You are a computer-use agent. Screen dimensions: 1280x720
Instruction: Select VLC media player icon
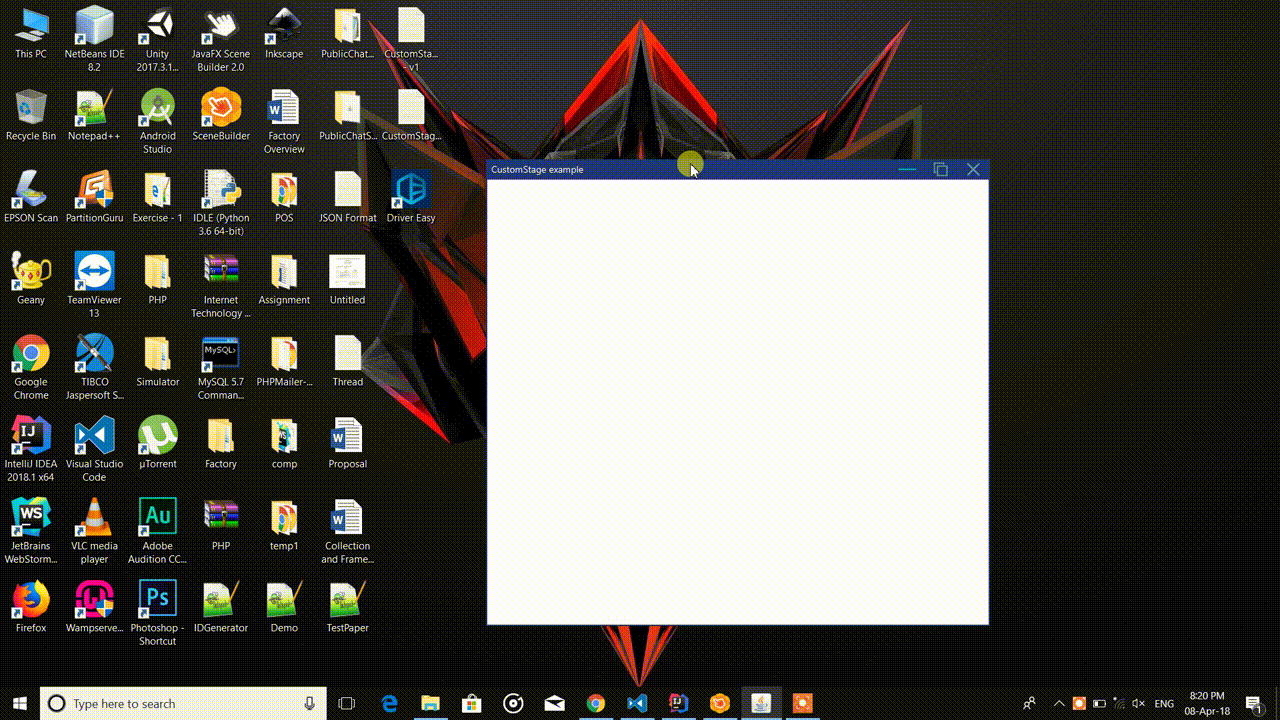(94, 530)
